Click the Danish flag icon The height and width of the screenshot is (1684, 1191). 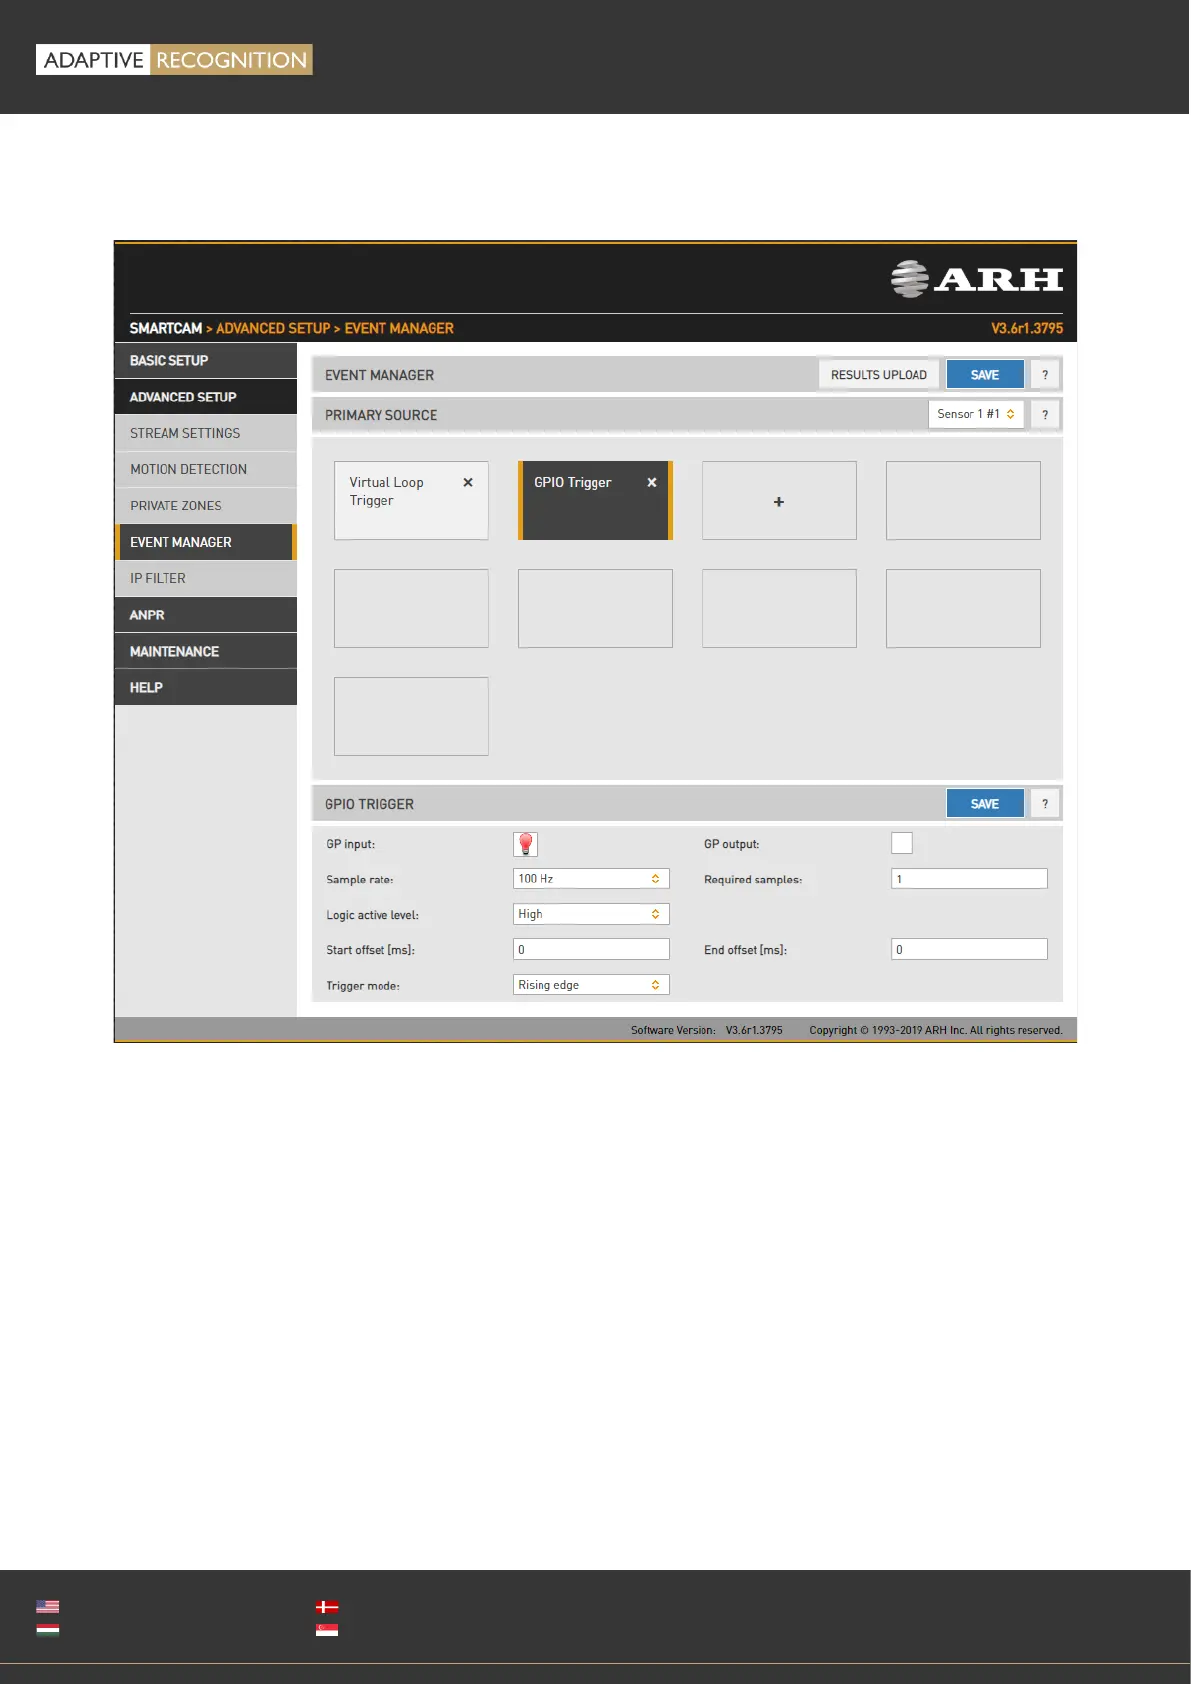point(327,1607)
